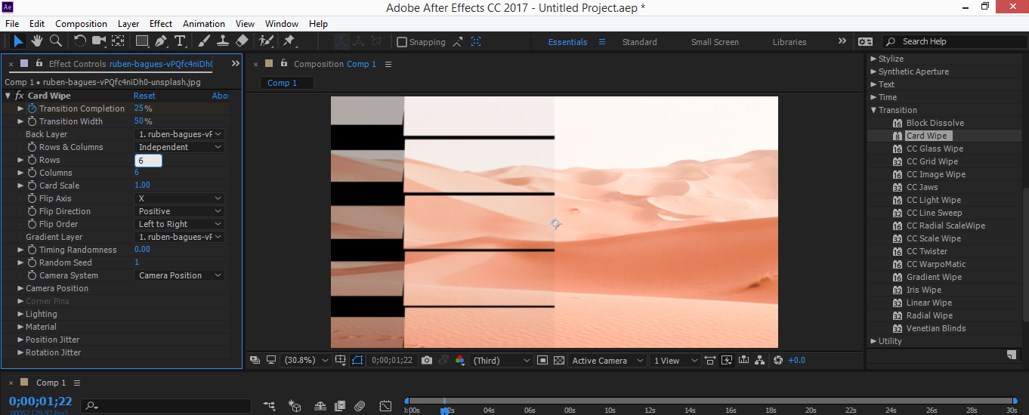Image resolution: width=1029 pixels, height=415 pixels.
Task: Expand the Lighting group
Action: 20,314
